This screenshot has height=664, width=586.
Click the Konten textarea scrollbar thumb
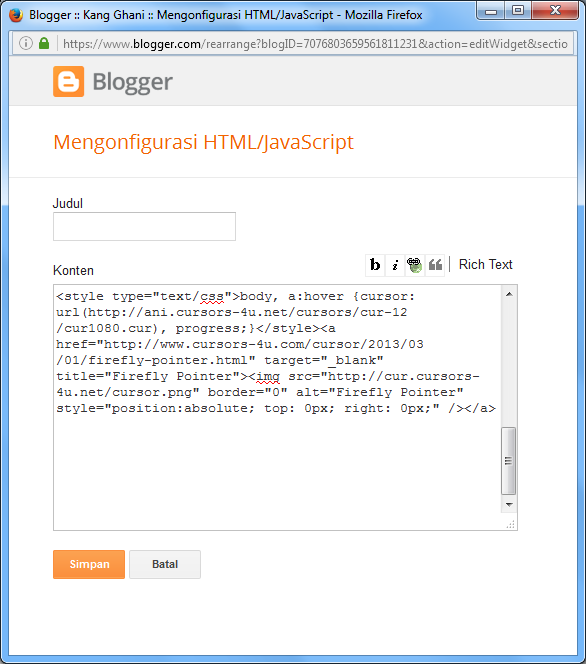pos(509,461)
